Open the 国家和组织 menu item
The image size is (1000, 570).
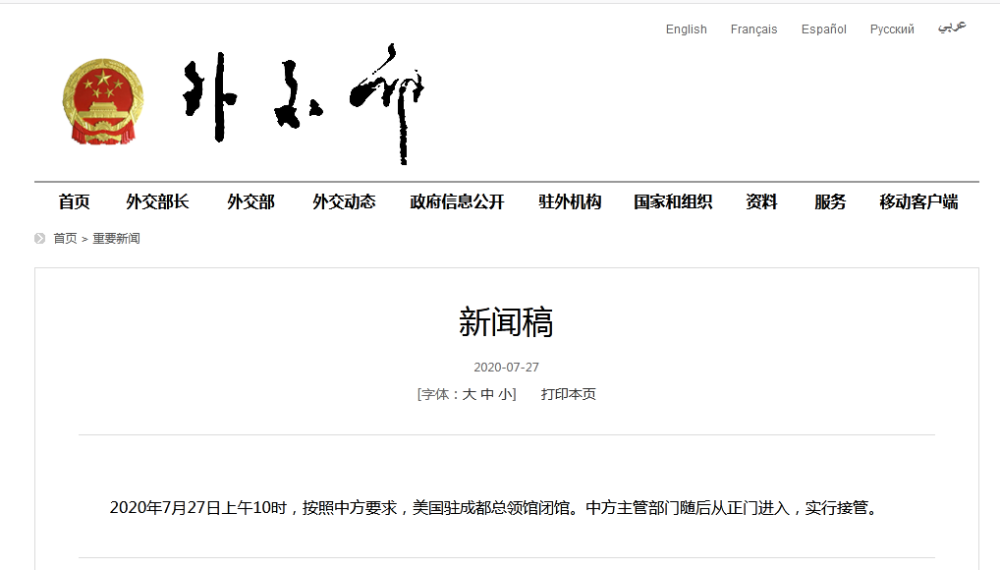click(x=673, y=202)
